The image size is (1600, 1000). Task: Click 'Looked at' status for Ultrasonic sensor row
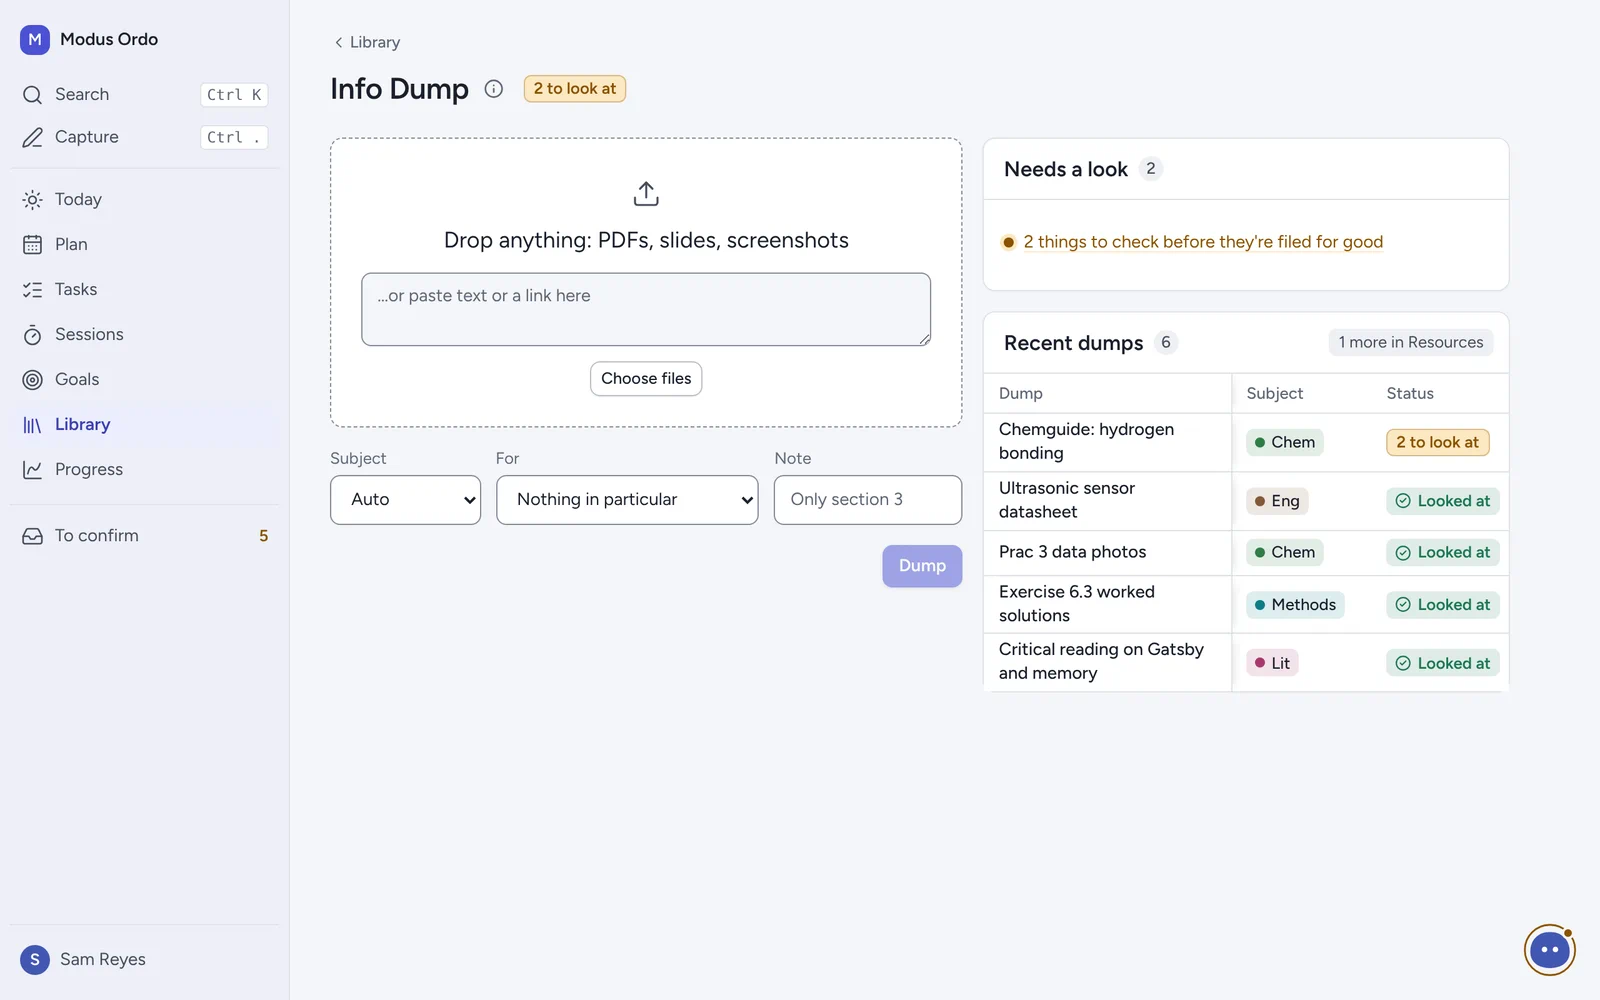pos(1442,501)
